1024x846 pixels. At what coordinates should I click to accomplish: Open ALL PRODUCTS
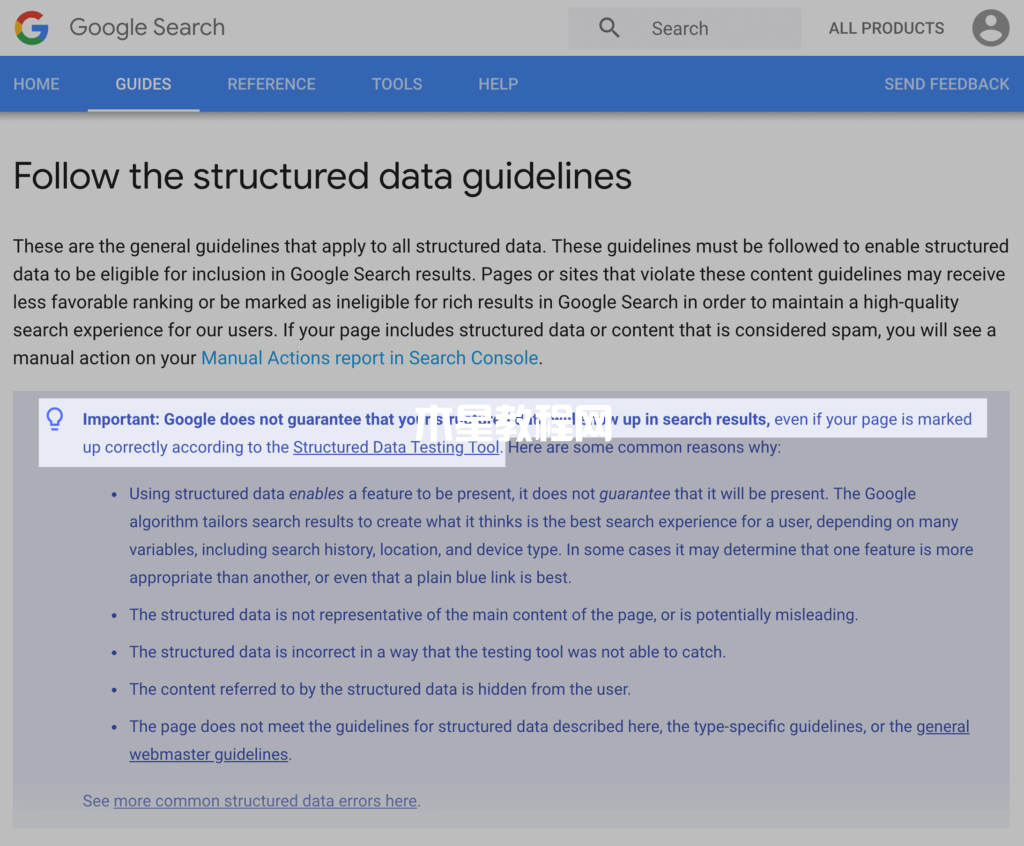pos(886,28)
